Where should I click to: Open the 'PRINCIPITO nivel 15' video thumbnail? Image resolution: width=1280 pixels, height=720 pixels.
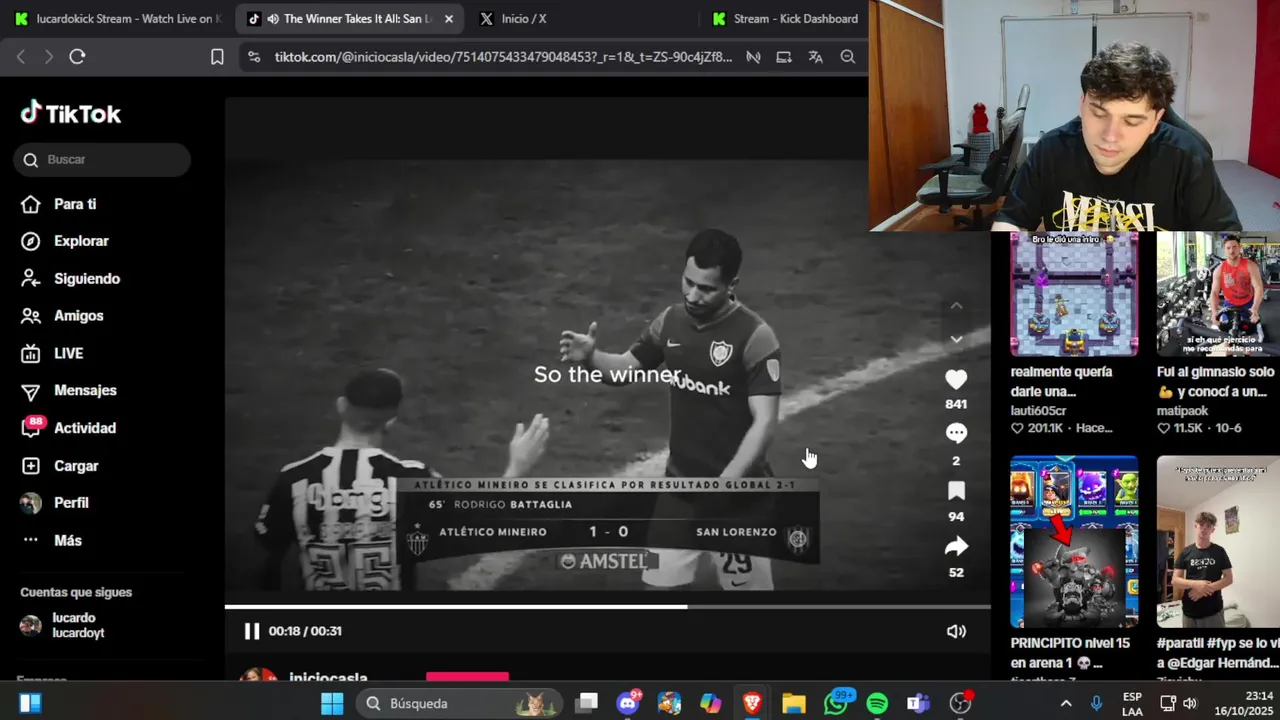pos(1074,542)
